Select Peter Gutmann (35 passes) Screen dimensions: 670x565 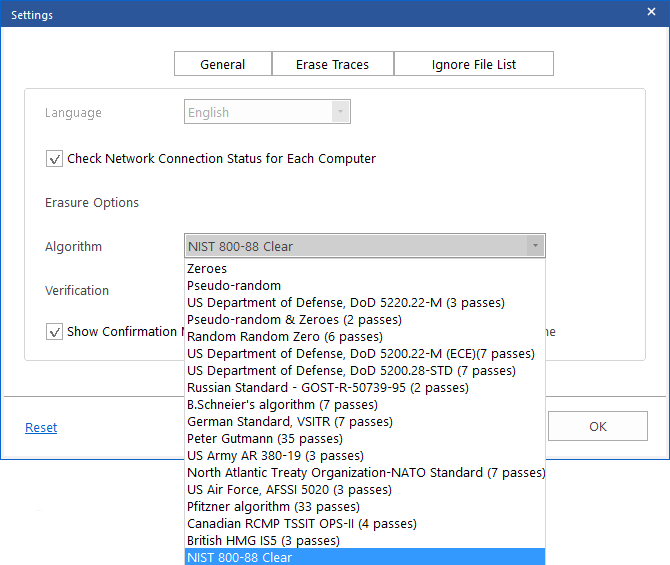coord(365,438)
